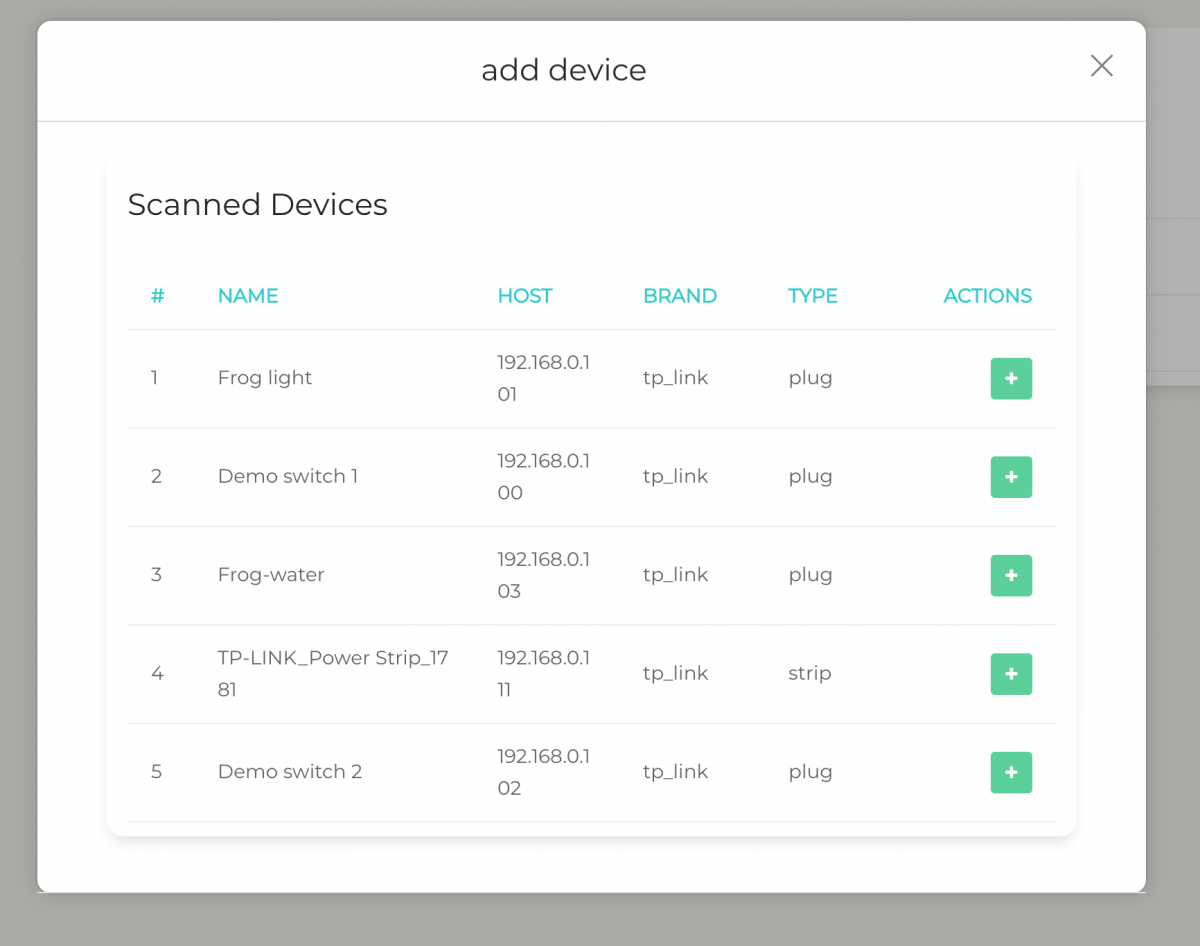Click the Scanned Devices heading
Viewport: 1200px width, 946px height.
pos(258,204)
